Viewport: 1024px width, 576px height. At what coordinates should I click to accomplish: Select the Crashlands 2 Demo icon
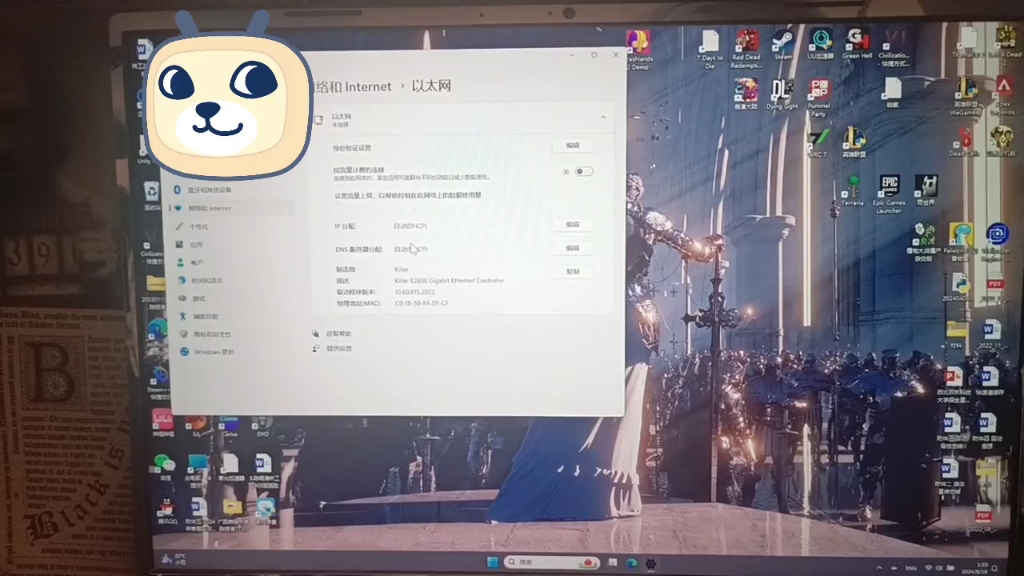638,50
